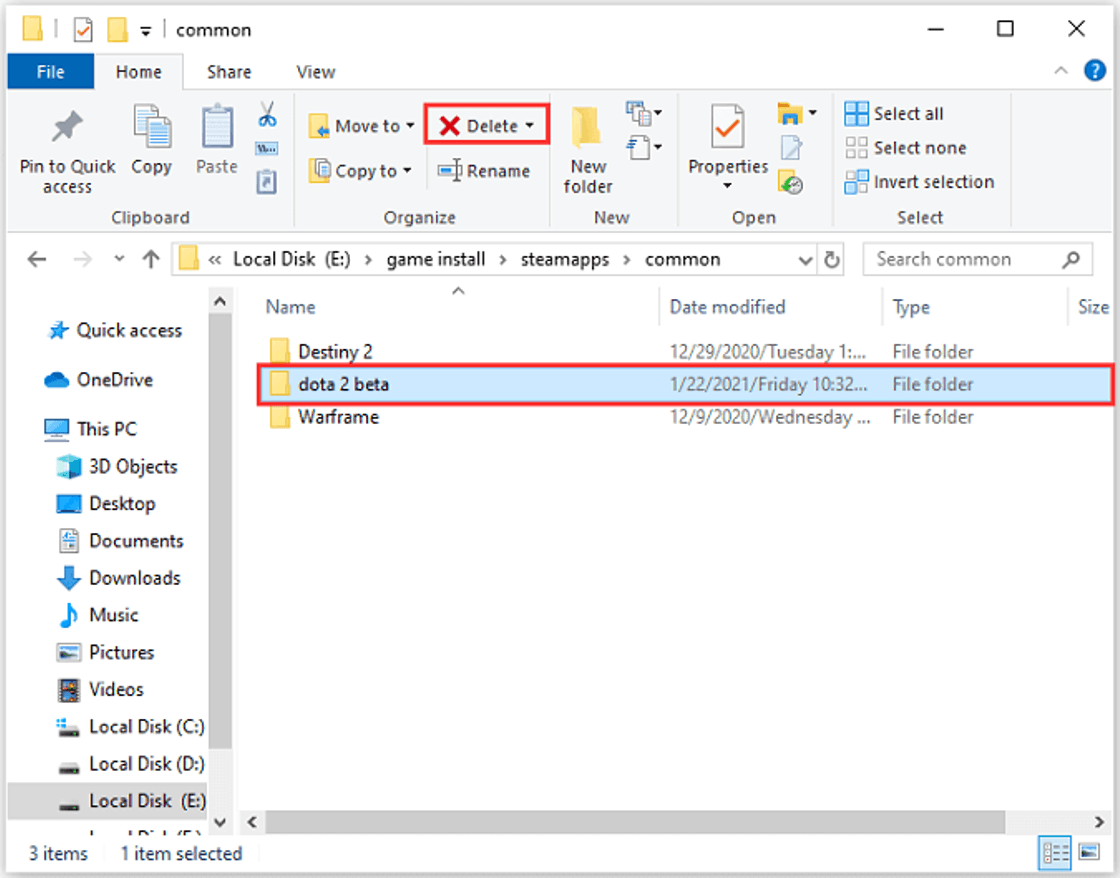Click inside the Search common box
The width and height of the screenshot is (1120, 878).
click(x=960, y=259)
